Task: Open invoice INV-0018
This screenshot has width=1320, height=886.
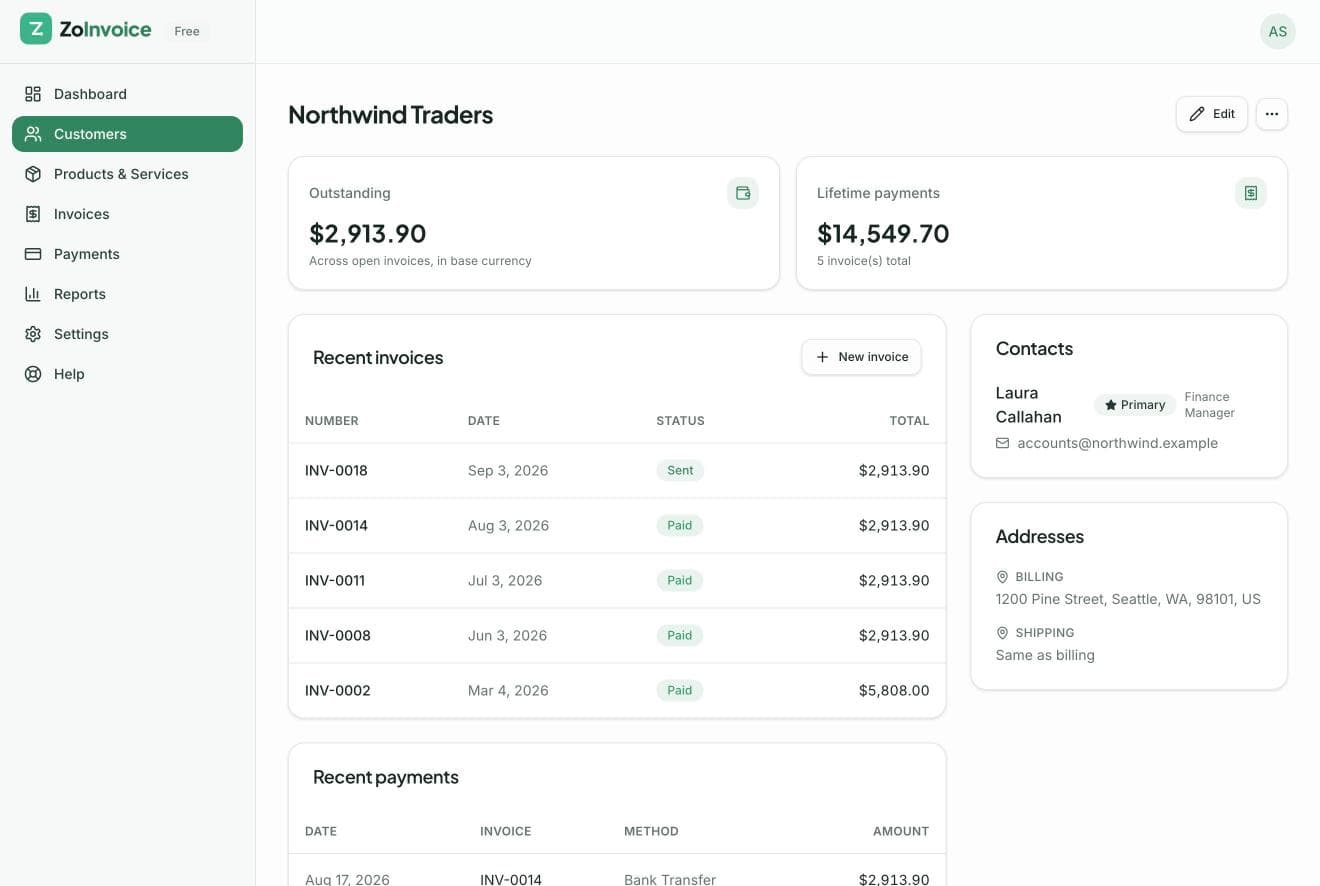Action: point(336,470)
